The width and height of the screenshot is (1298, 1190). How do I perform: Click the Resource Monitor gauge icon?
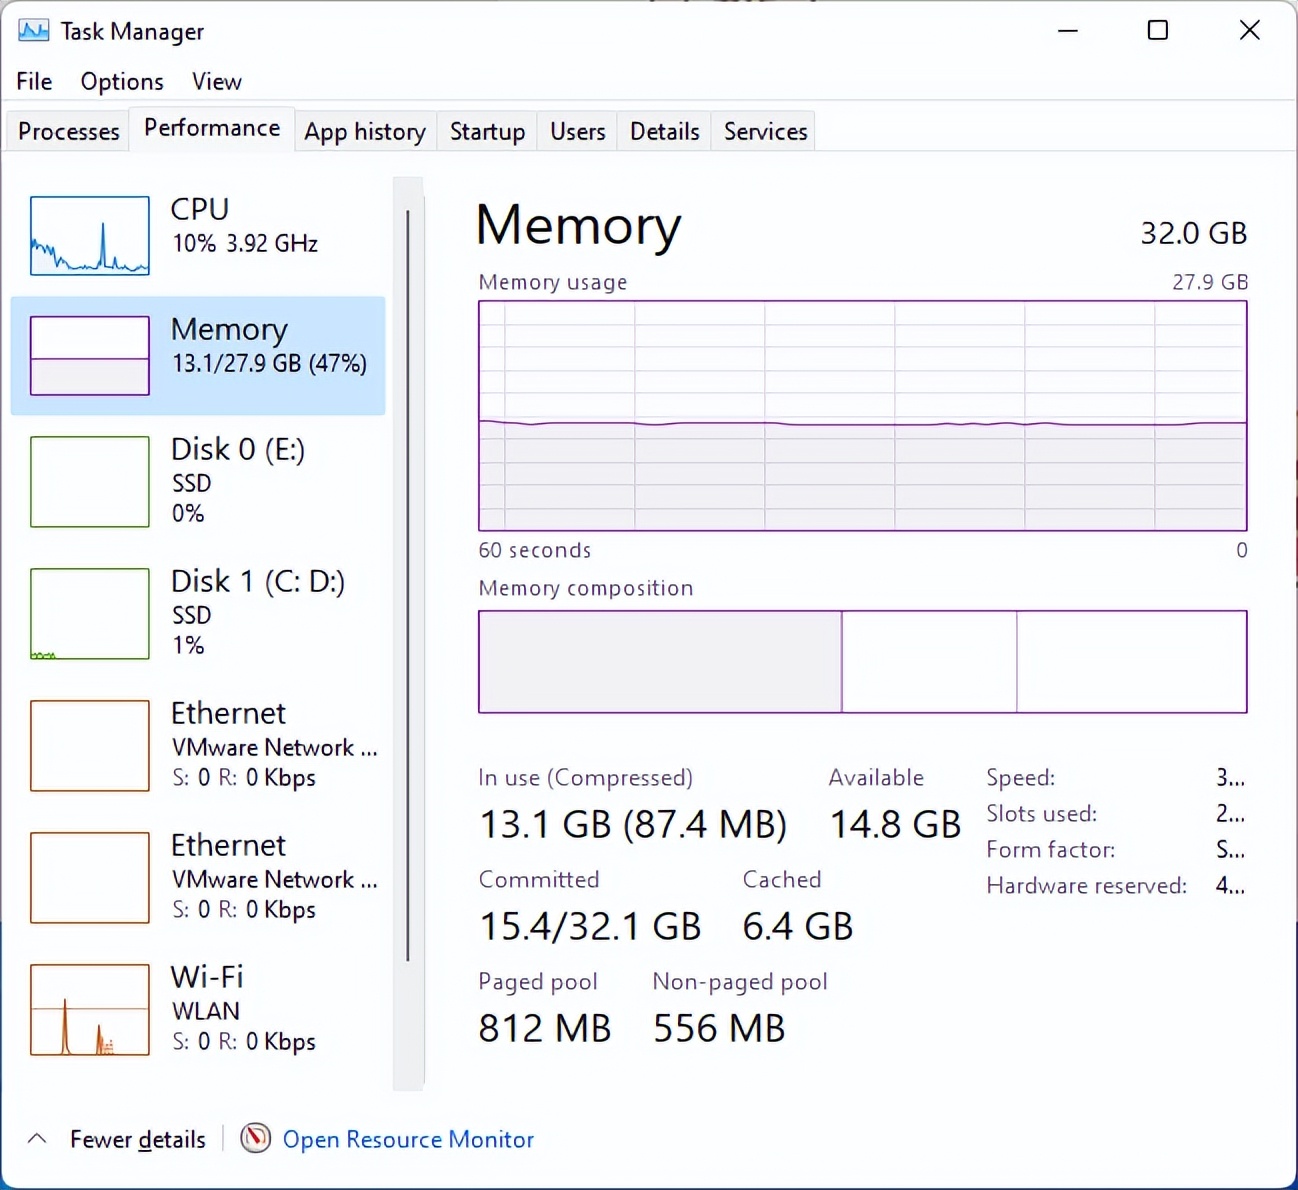(256, 1138)
